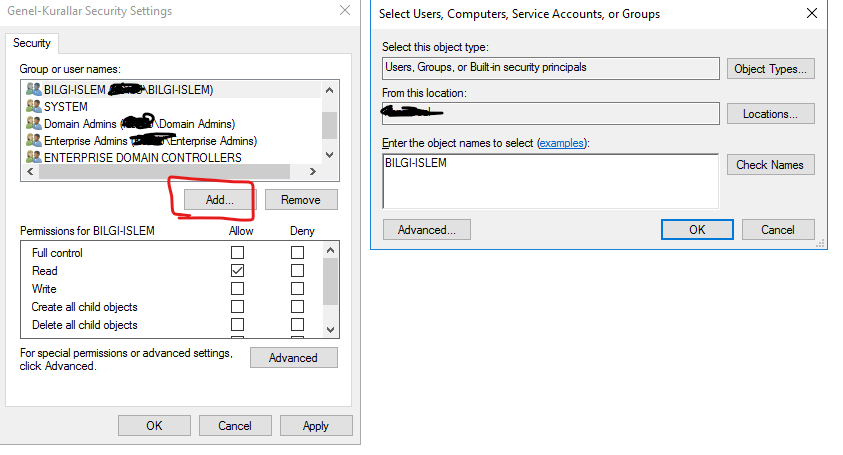
Task: Click the BILGI-ISLEM group icon
Action: (33, 89)
